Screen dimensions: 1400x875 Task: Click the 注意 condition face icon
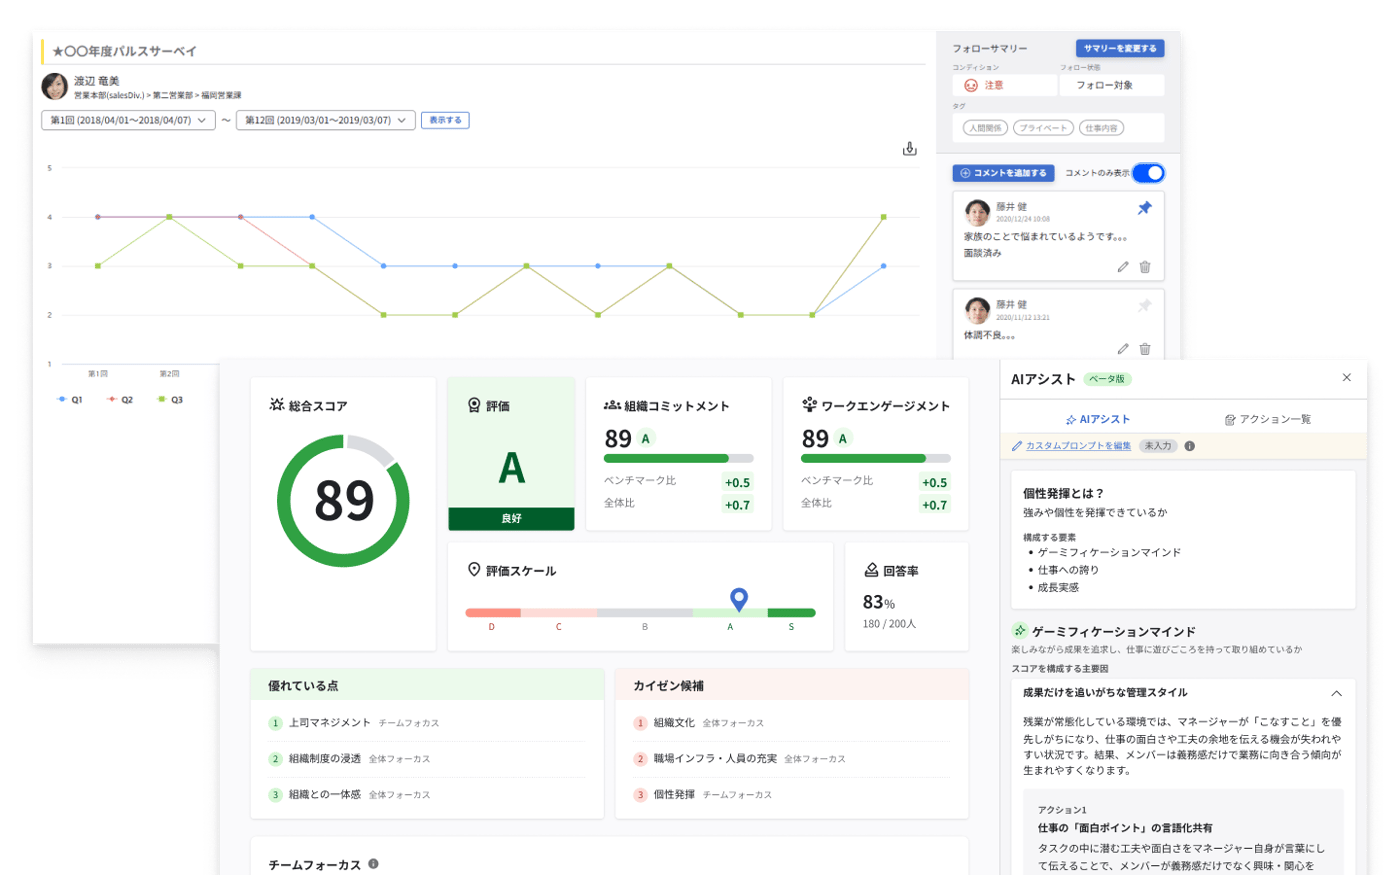click(x=970, y=85)
